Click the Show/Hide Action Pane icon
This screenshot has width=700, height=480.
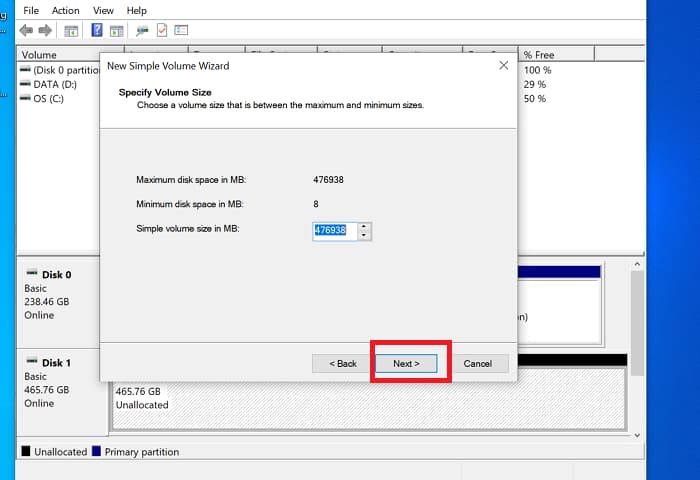pyautogui.click(x=116, y=31)
